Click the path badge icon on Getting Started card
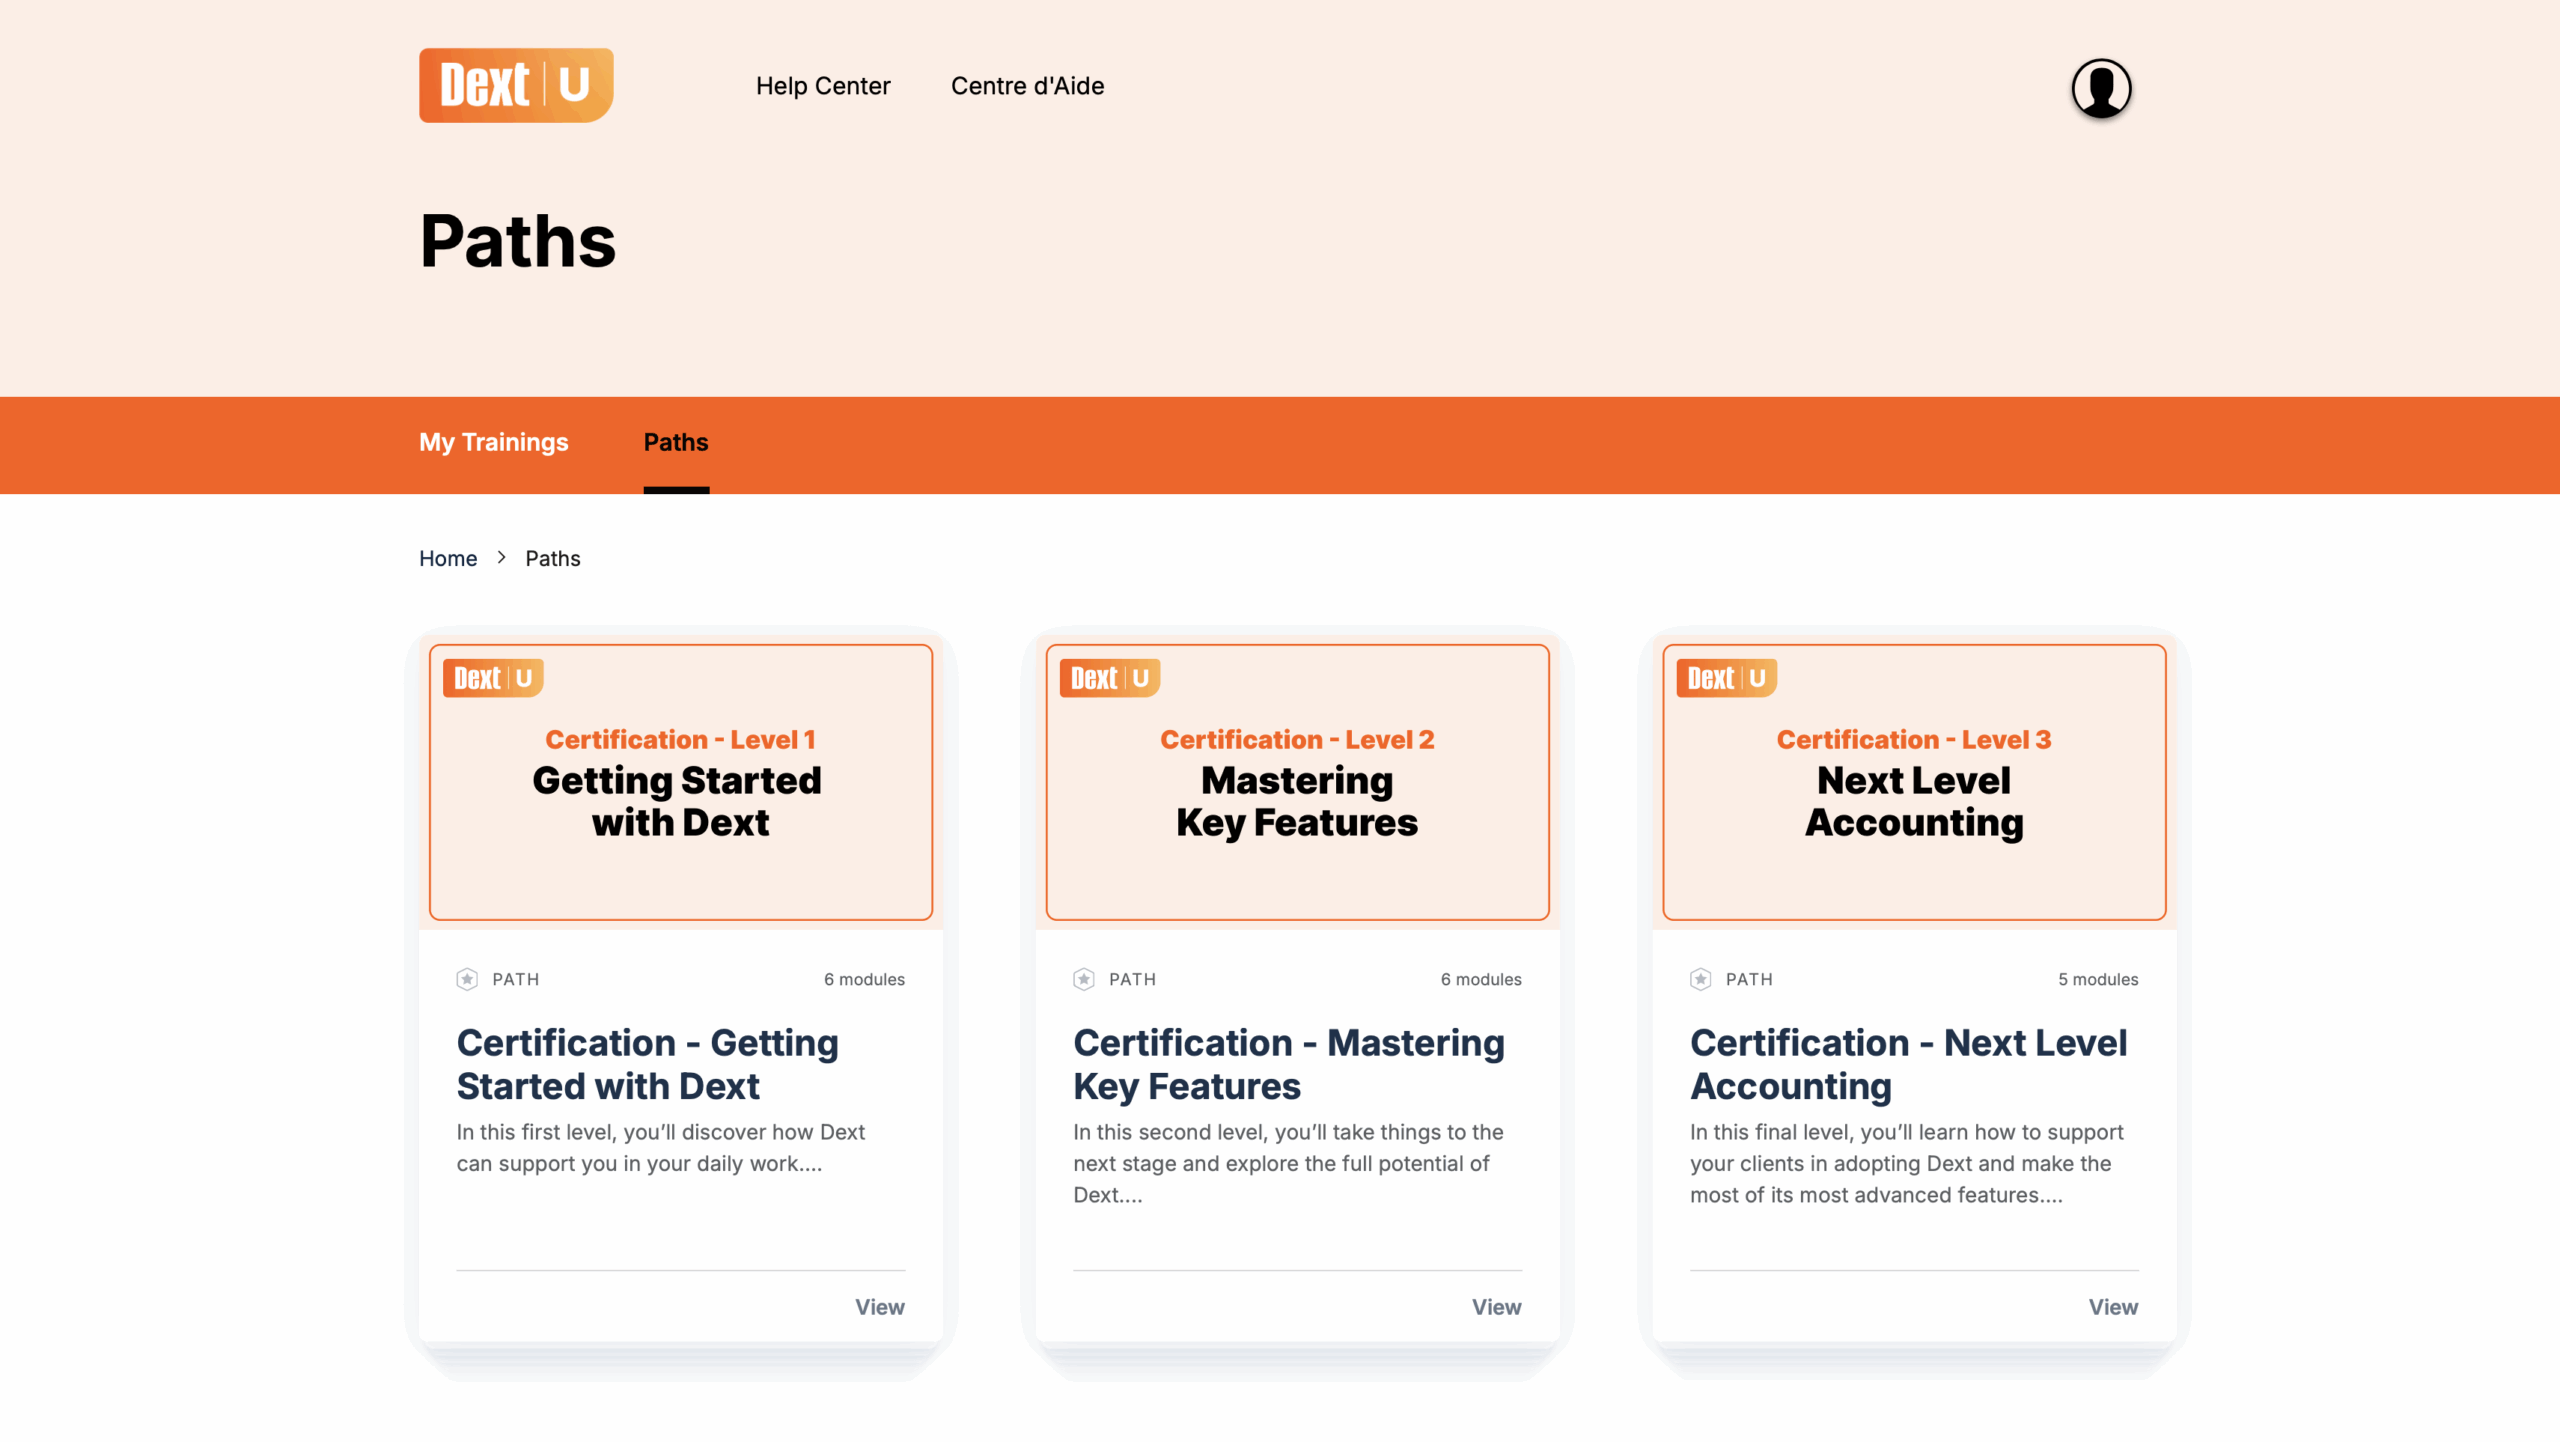Screen dimensions: 2560x1442 pyautogui.click(x=467, y=979)
